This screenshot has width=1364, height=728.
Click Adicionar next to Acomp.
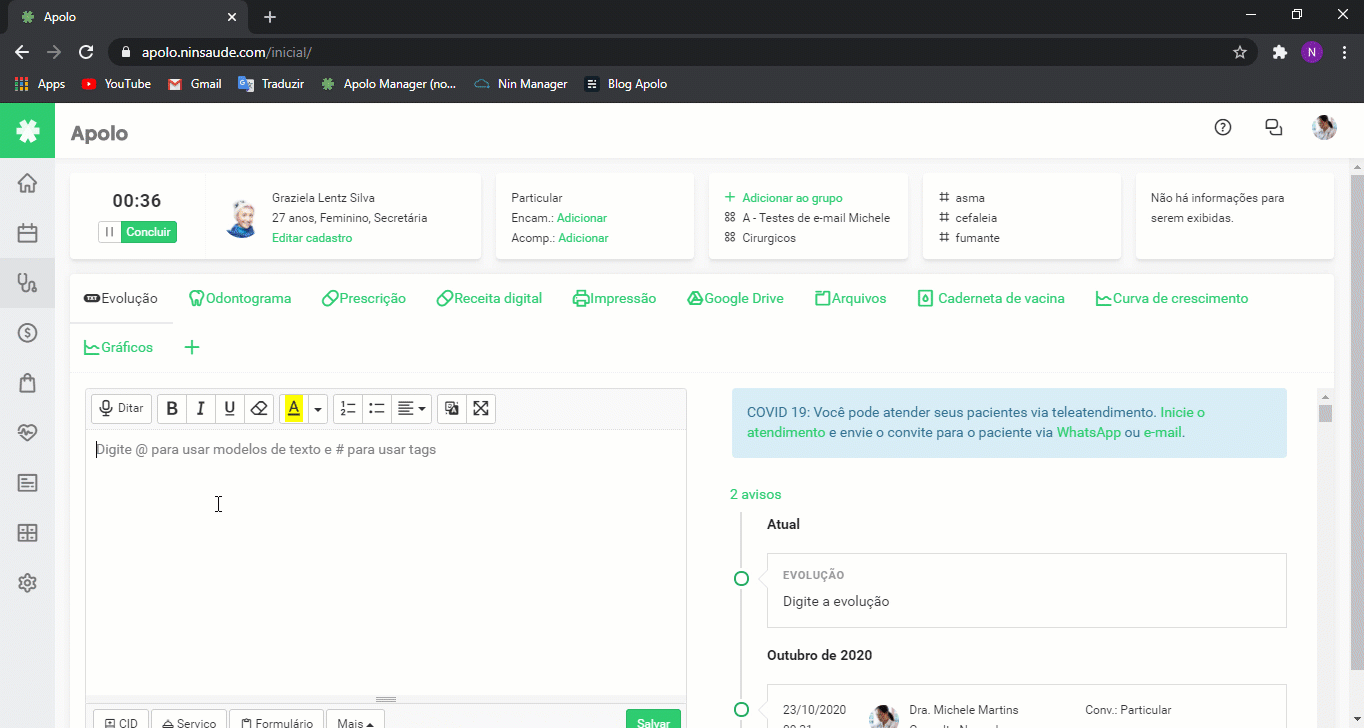click(x=583, y=238)
